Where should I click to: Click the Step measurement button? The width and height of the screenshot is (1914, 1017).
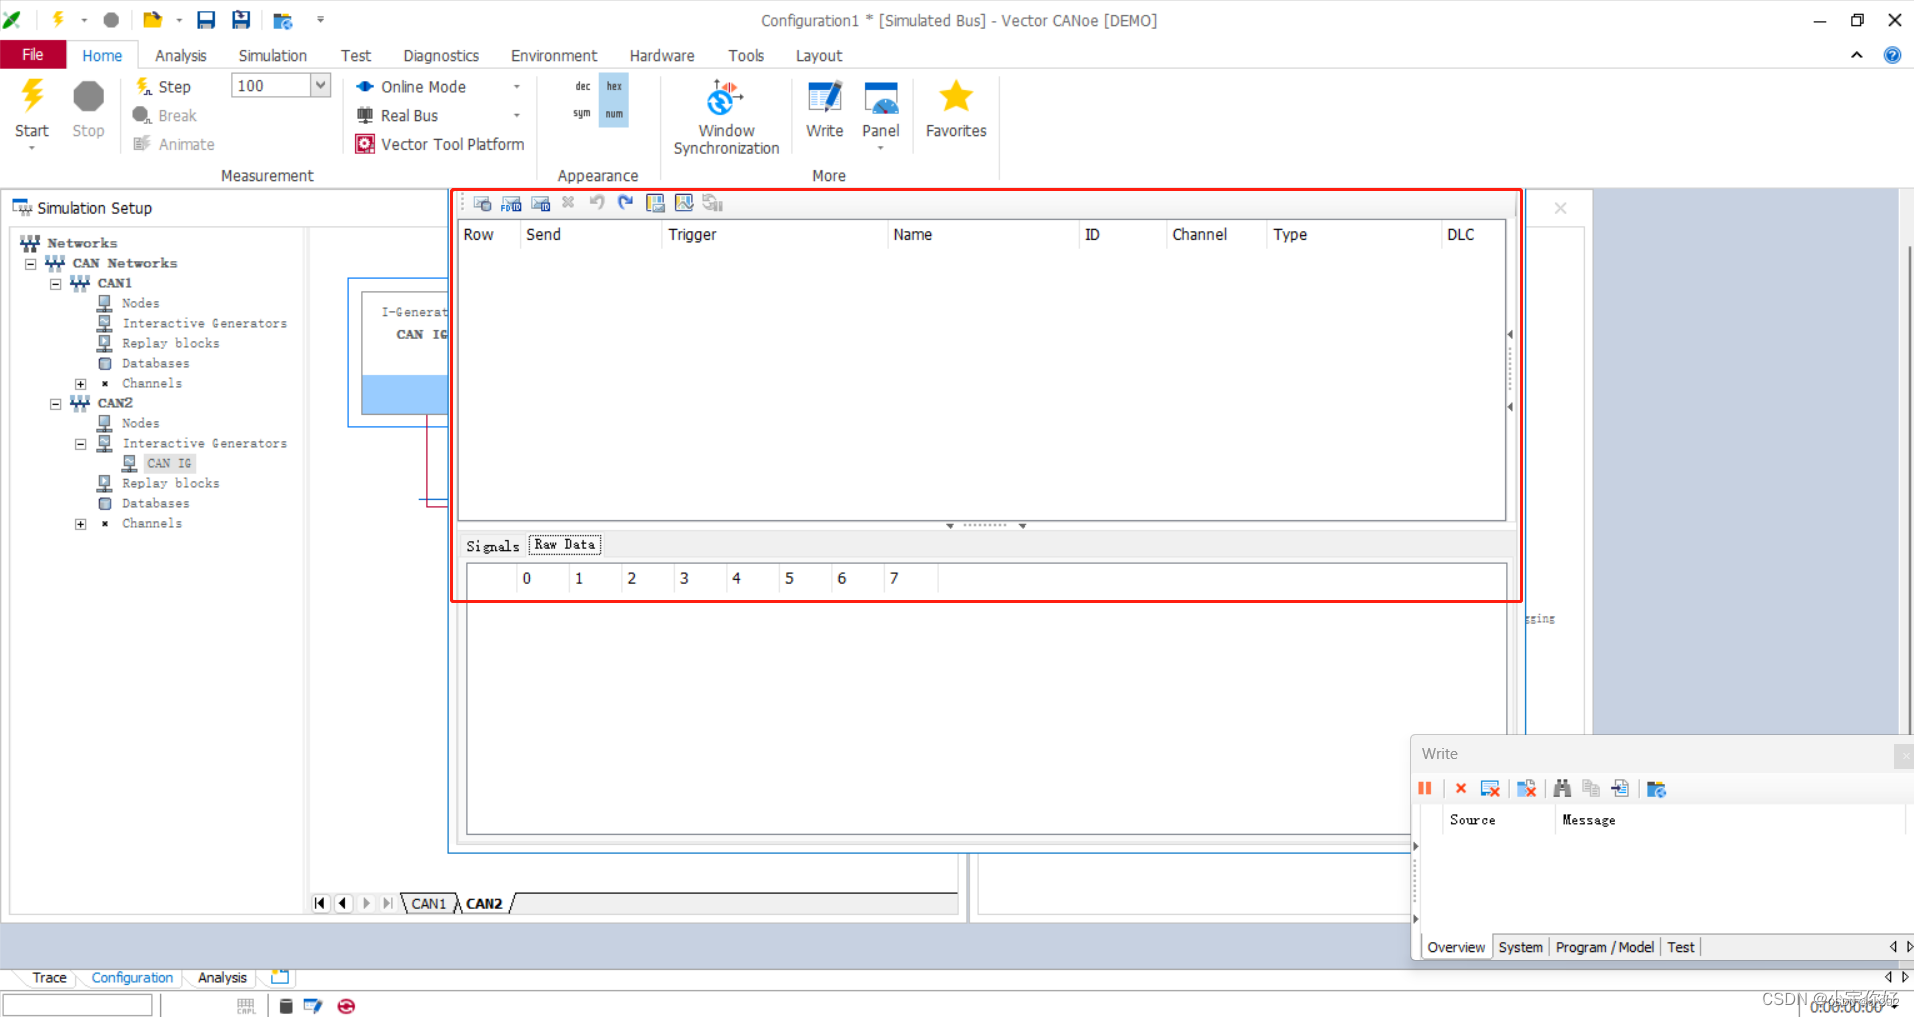click(x=163, y=87)
